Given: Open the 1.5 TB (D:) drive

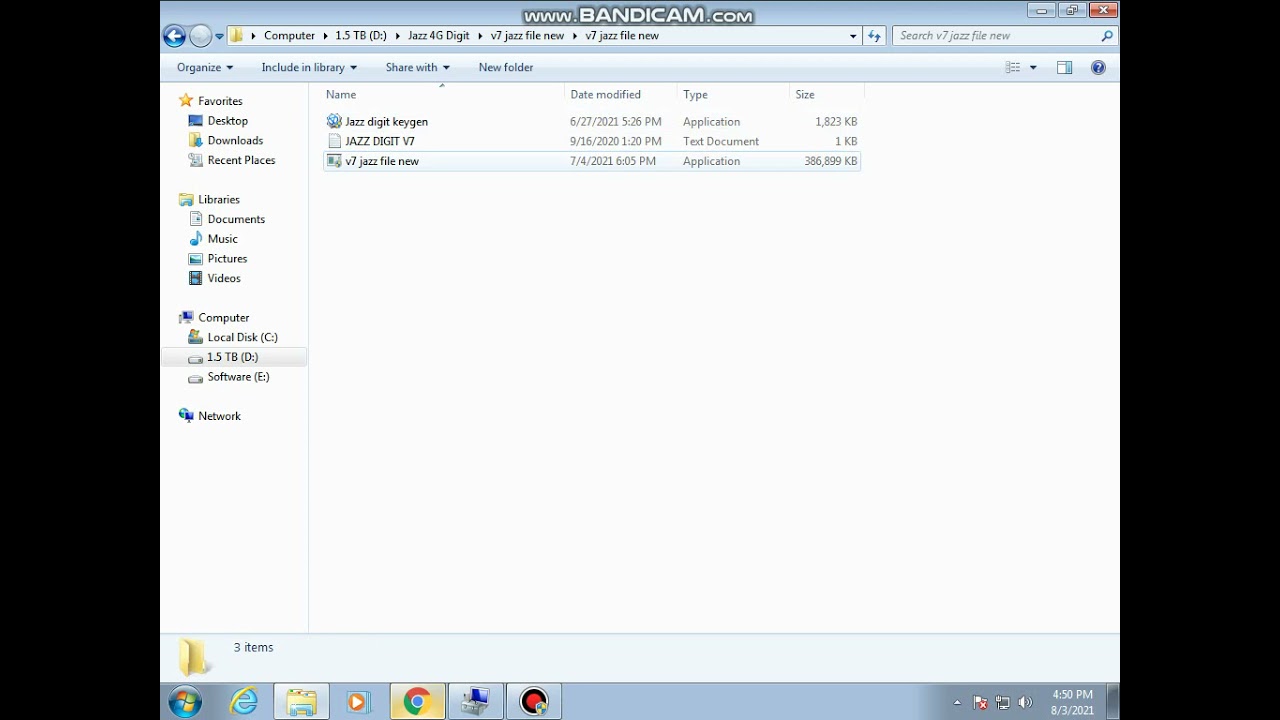Looking at the screenshot, I should [x=232, y=357].
